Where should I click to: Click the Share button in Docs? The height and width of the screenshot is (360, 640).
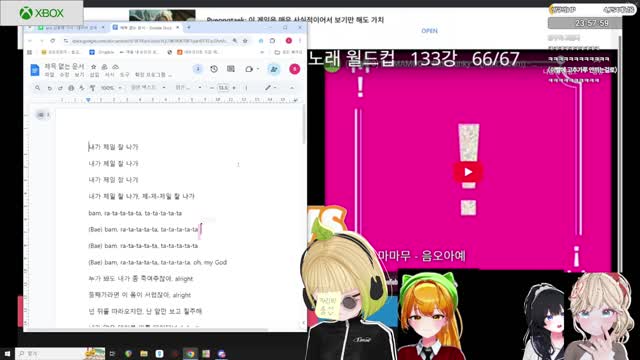274,69
